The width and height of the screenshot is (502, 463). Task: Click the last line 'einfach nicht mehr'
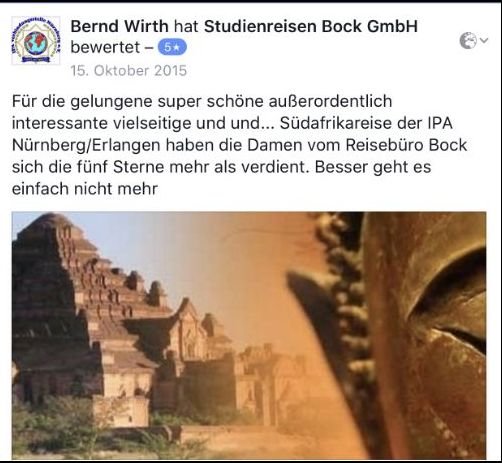[x=85, y=189]
